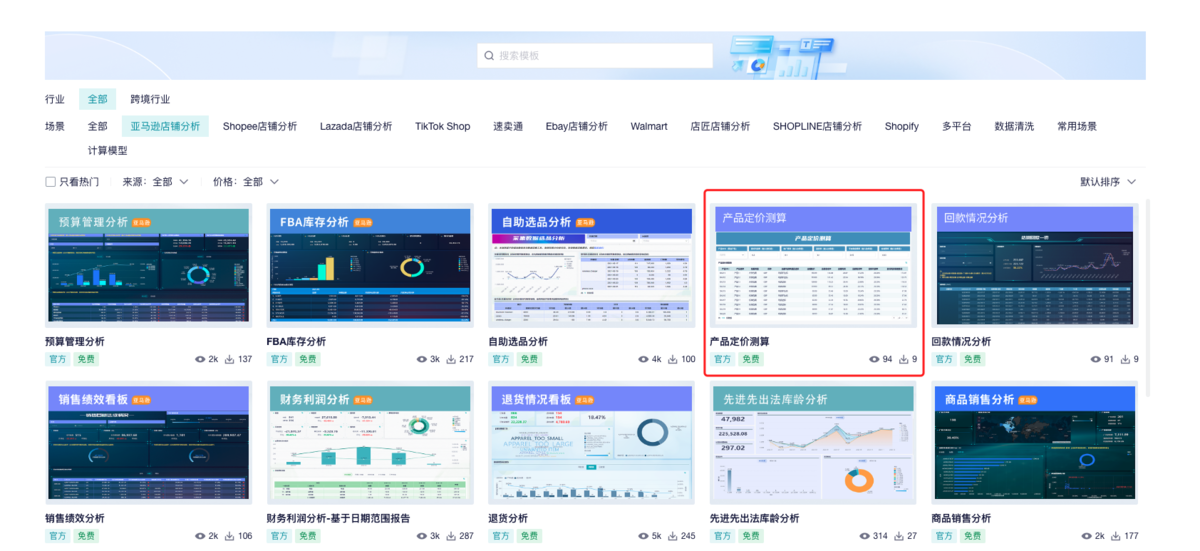The height and width of the screenshot is (551, 1200).
Task: Open the 销售绩效分析 template title
Action: click(x=75, y=518)
